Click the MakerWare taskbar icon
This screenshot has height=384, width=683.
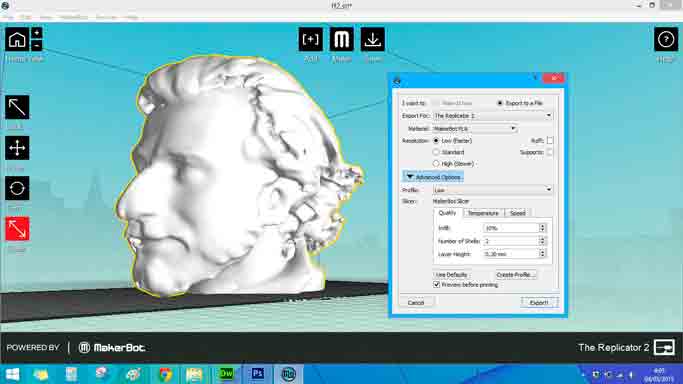288,374
